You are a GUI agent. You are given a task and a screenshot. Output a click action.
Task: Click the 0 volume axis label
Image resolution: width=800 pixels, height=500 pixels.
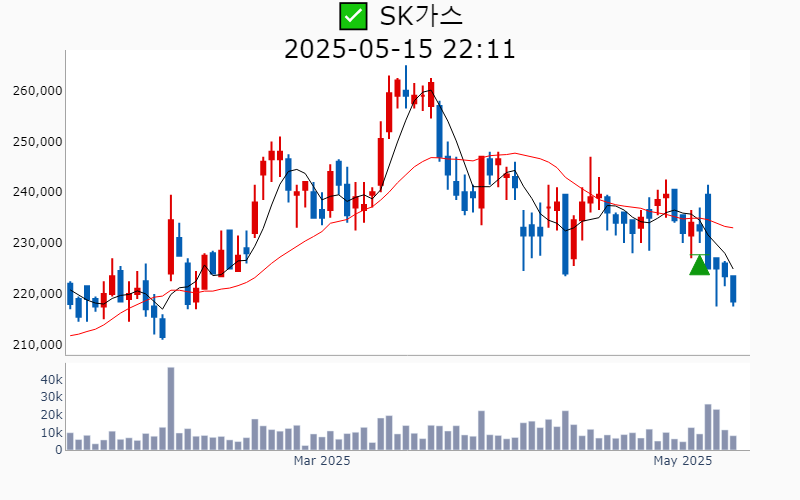(x=59, y=450)
